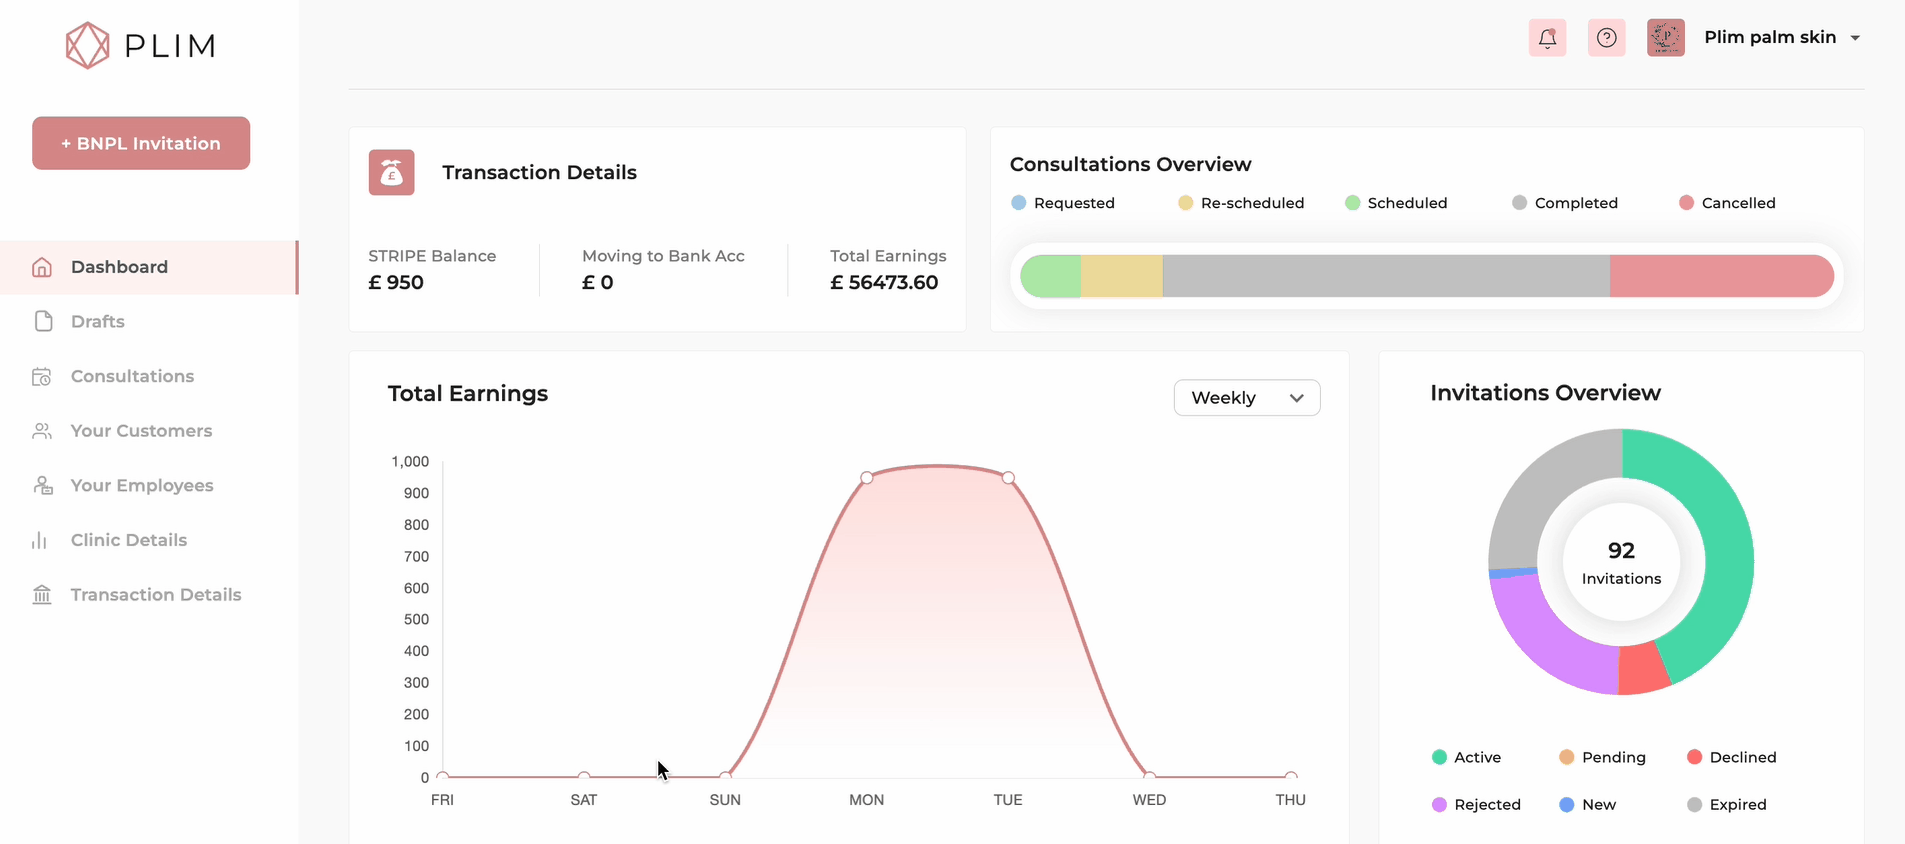Click the MON data point on earnings chart
This screenshot has width=1905, height=844.
pos(867,478)
